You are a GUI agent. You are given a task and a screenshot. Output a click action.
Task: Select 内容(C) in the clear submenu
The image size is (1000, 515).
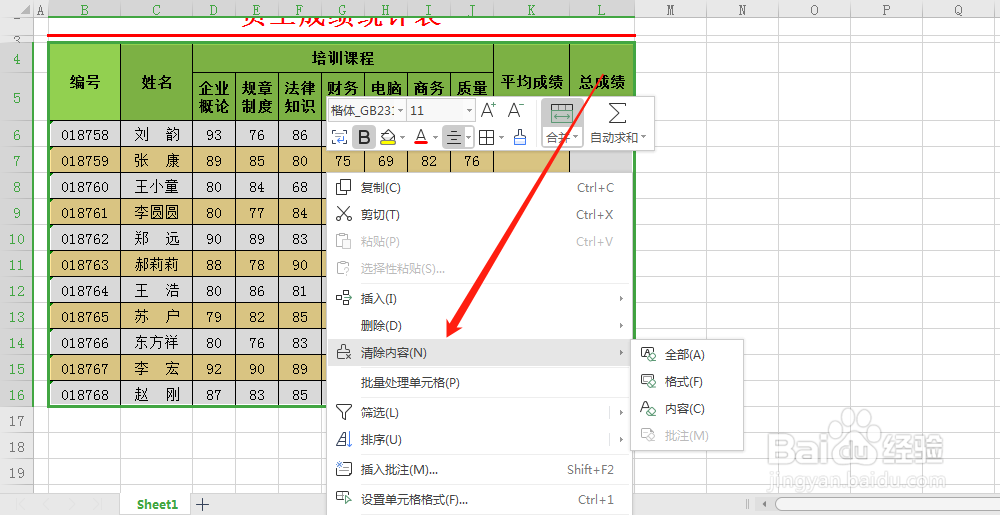(687, 409)
